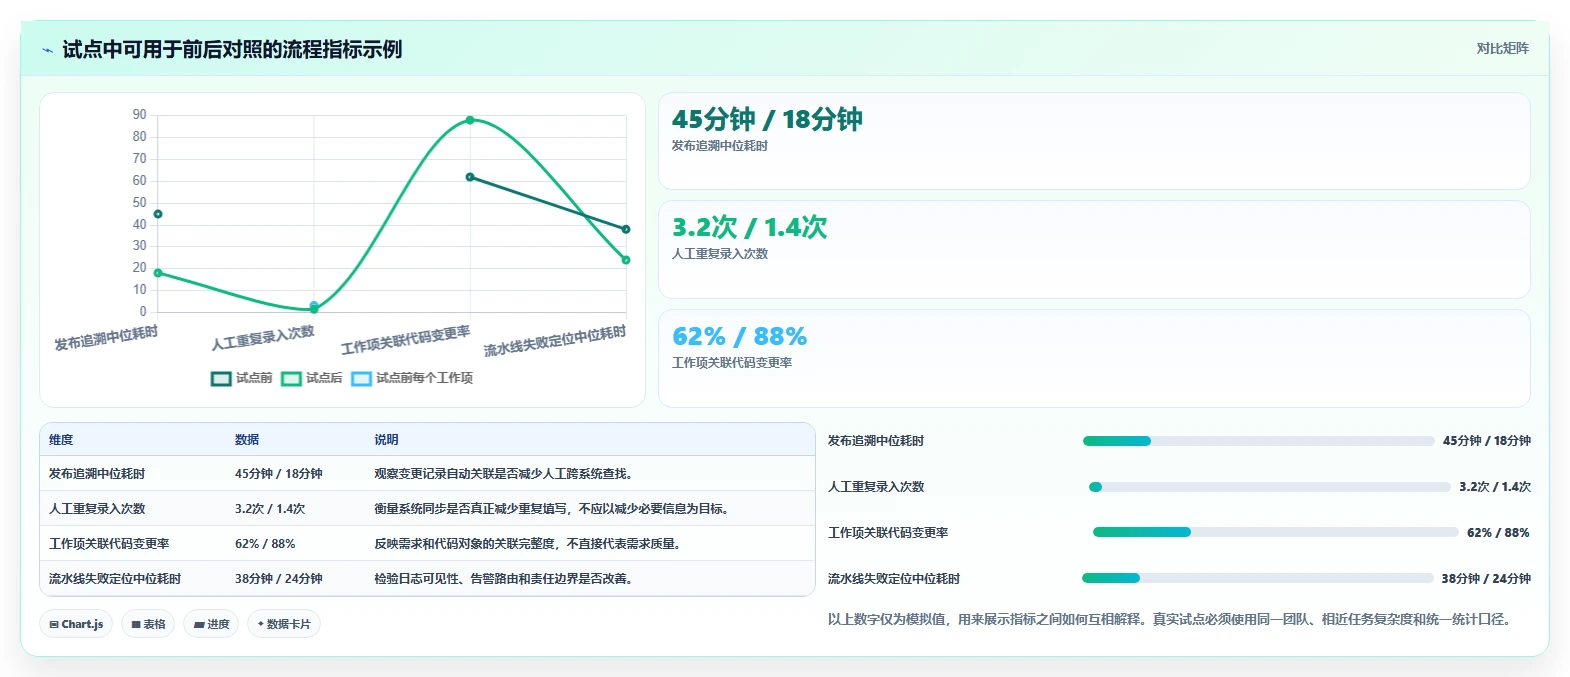The height and width of the screenshot is (677, 1570).
Task: Click the 工作项关联代码变更率 progress bar
Action: click(1275, 532)
